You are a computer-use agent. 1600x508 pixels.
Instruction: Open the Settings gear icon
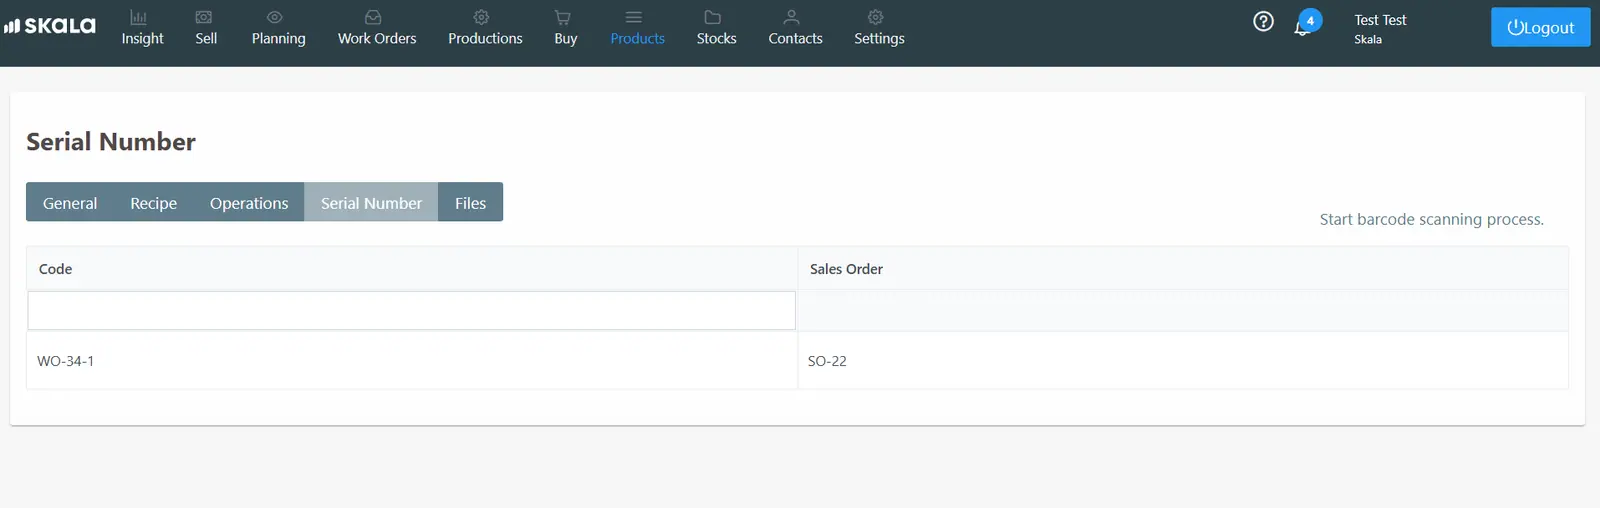(875, 17)
